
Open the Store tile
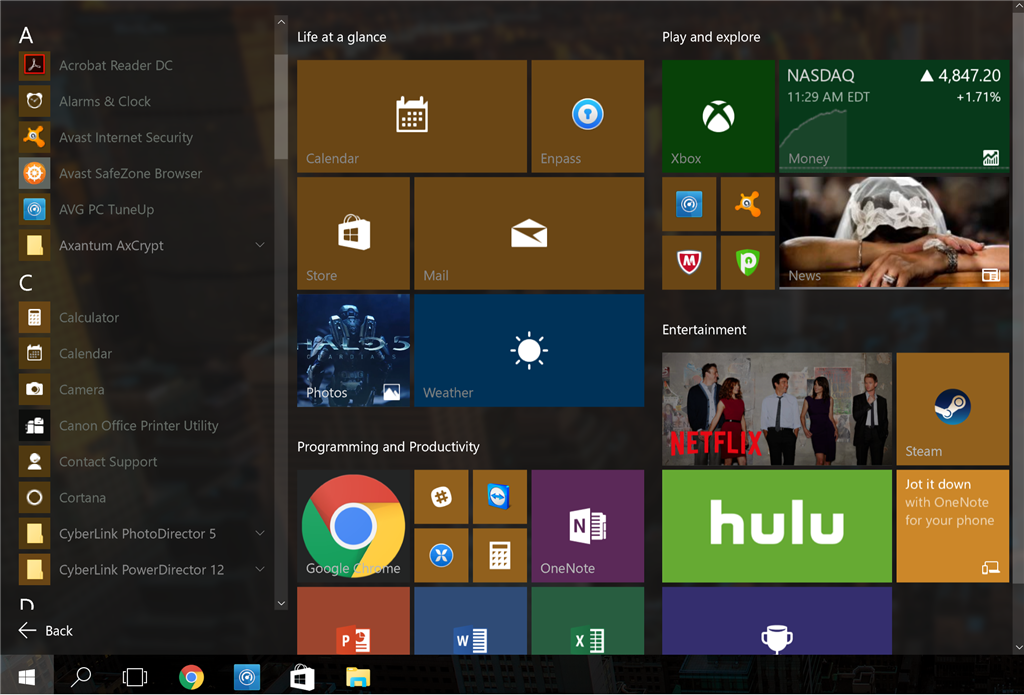pyautogui.click(x=353, y=233)
